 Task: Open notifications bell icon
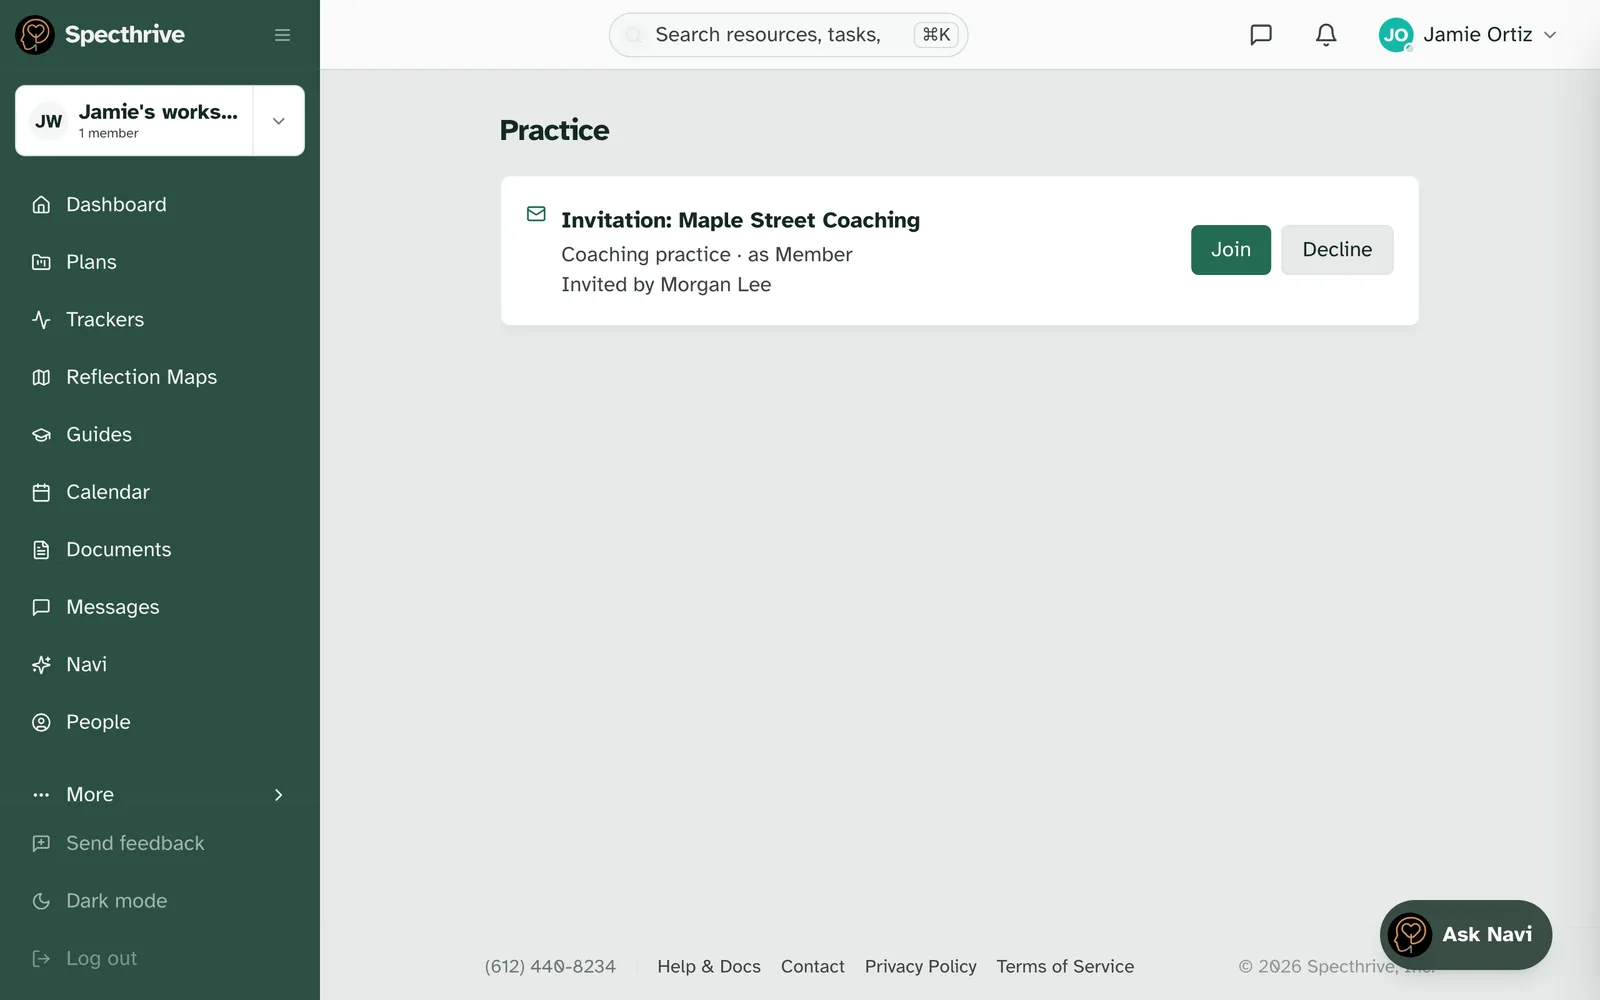click(x=1326, y=35)
